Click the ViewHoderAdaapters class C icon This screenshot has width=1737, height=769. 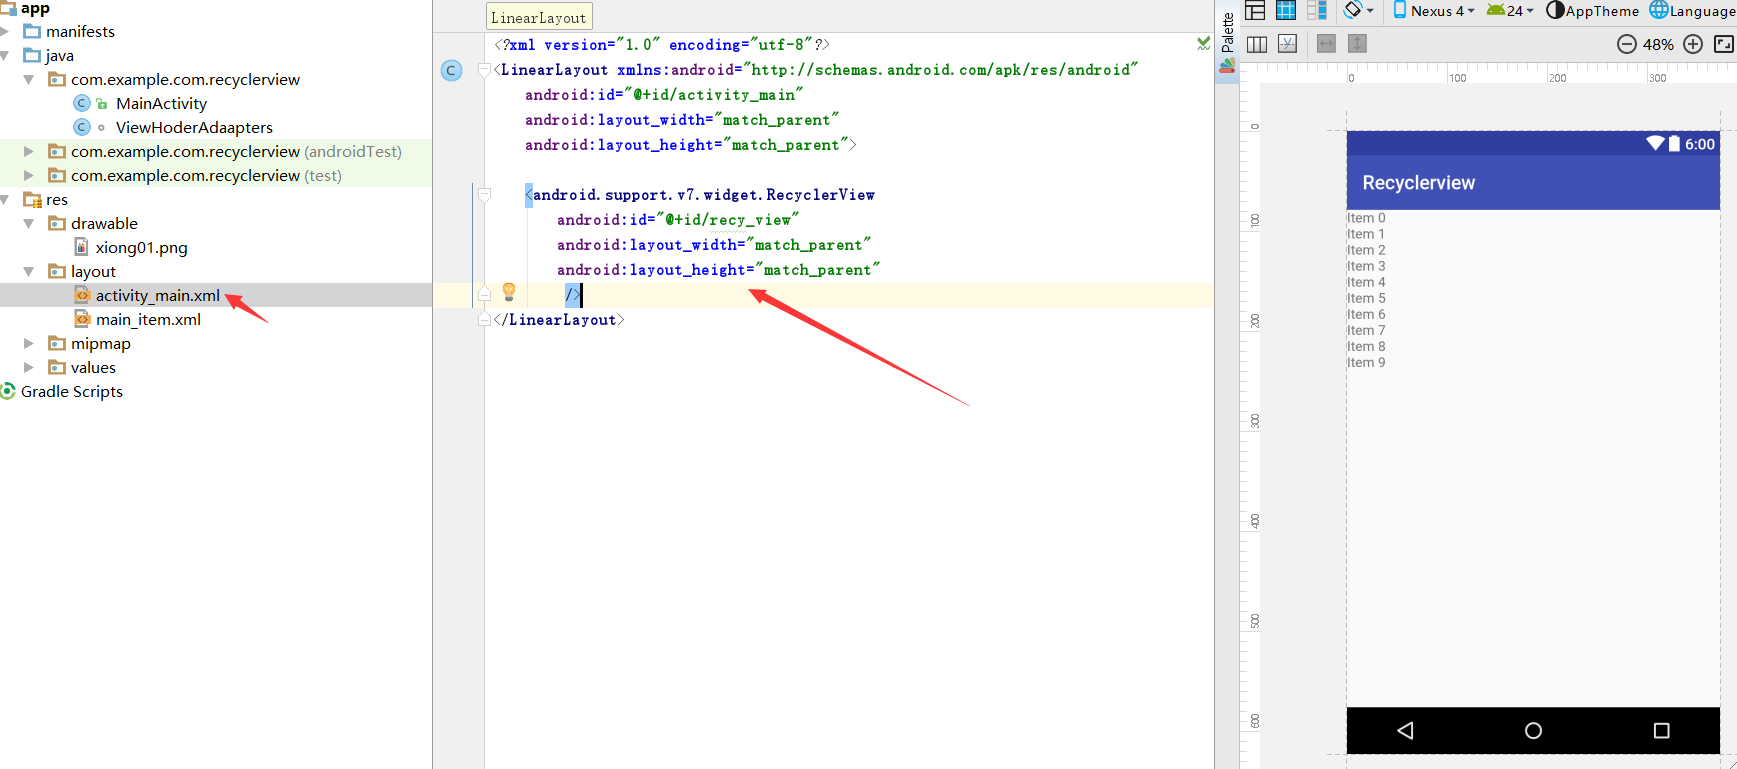82,128
